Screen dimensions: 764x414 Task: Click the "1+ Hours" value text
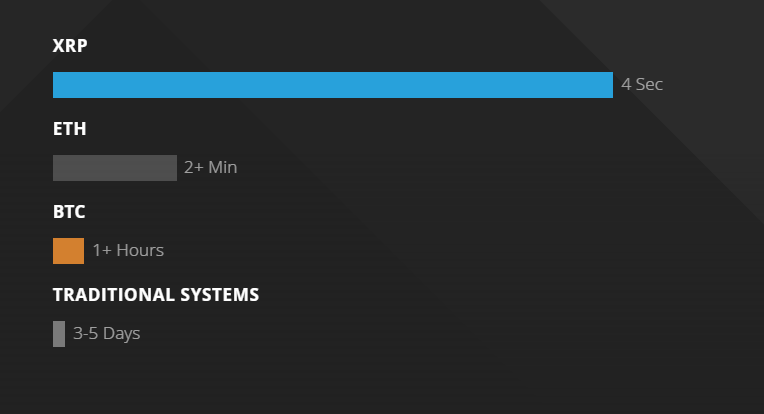(x=128, y=251)
